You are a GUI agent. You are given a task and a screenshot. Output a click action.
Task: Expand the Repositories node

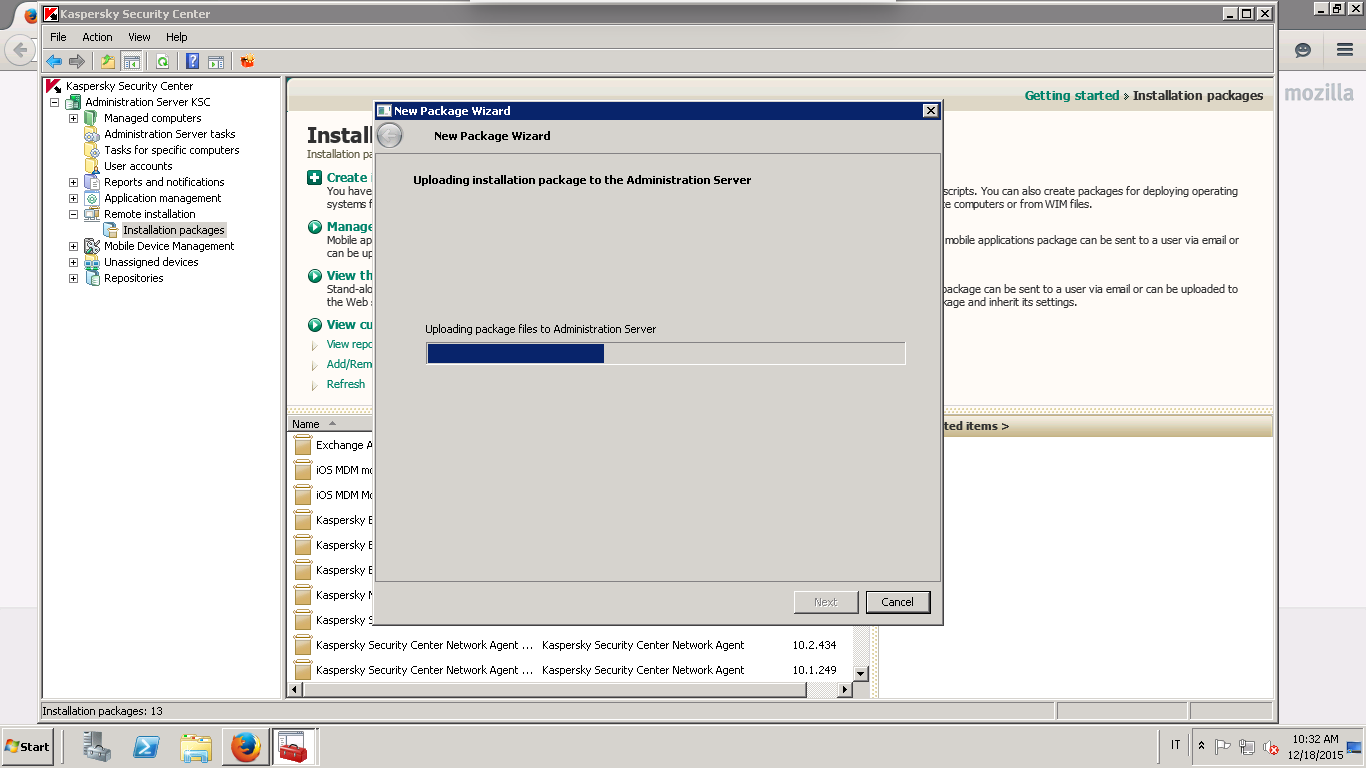point(73,278)
